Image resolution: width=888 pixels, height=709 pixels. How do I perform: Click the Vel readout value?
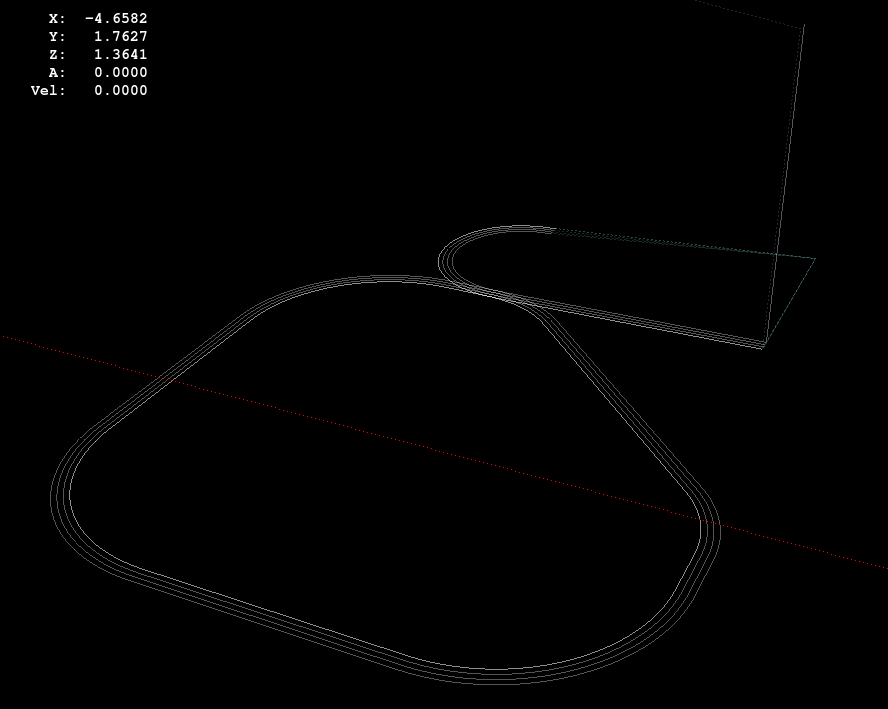(x=120, y=90)
